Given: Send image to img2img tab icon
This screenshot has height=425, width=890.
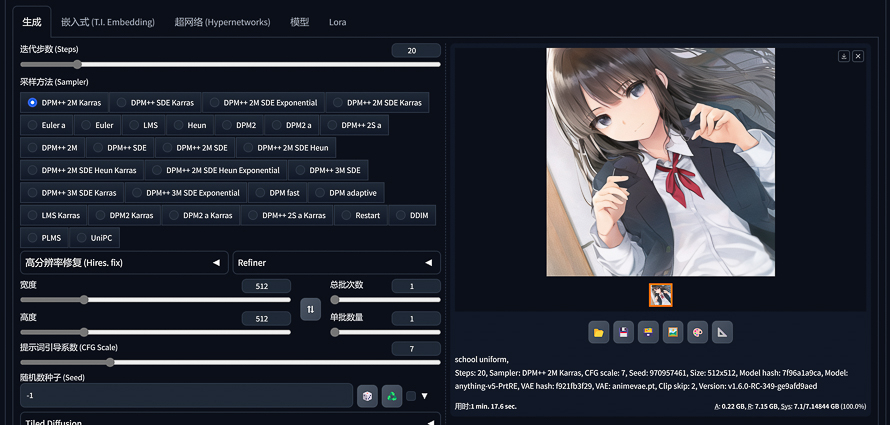Looking at the screenshot, I should click(x=673, y=333).
